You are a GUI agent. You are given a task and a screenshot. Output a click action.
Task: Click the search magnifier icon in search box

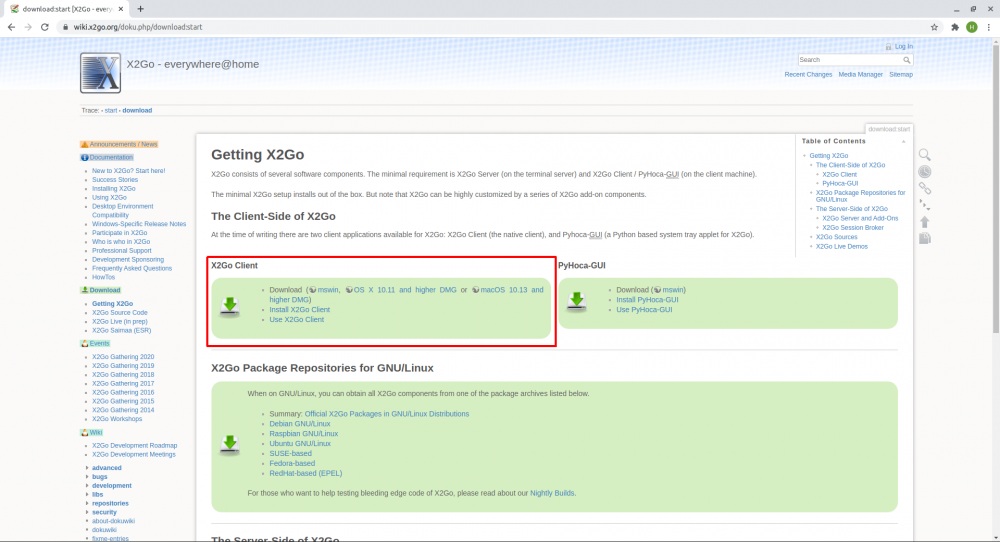coord(906,60)
